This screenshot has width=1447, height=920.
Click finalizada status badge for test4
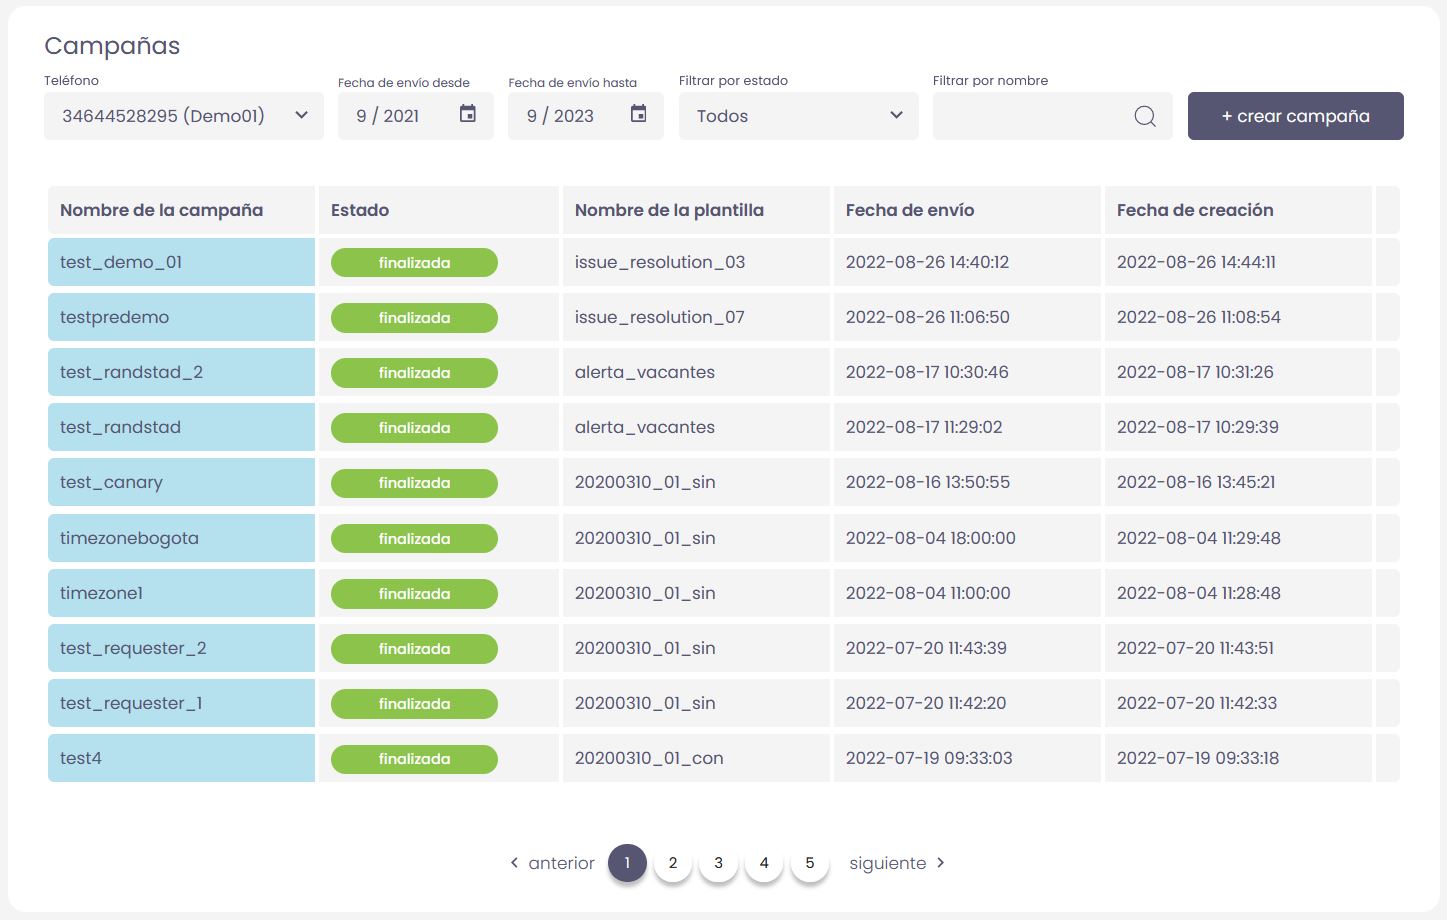click(x=414, y=759)
